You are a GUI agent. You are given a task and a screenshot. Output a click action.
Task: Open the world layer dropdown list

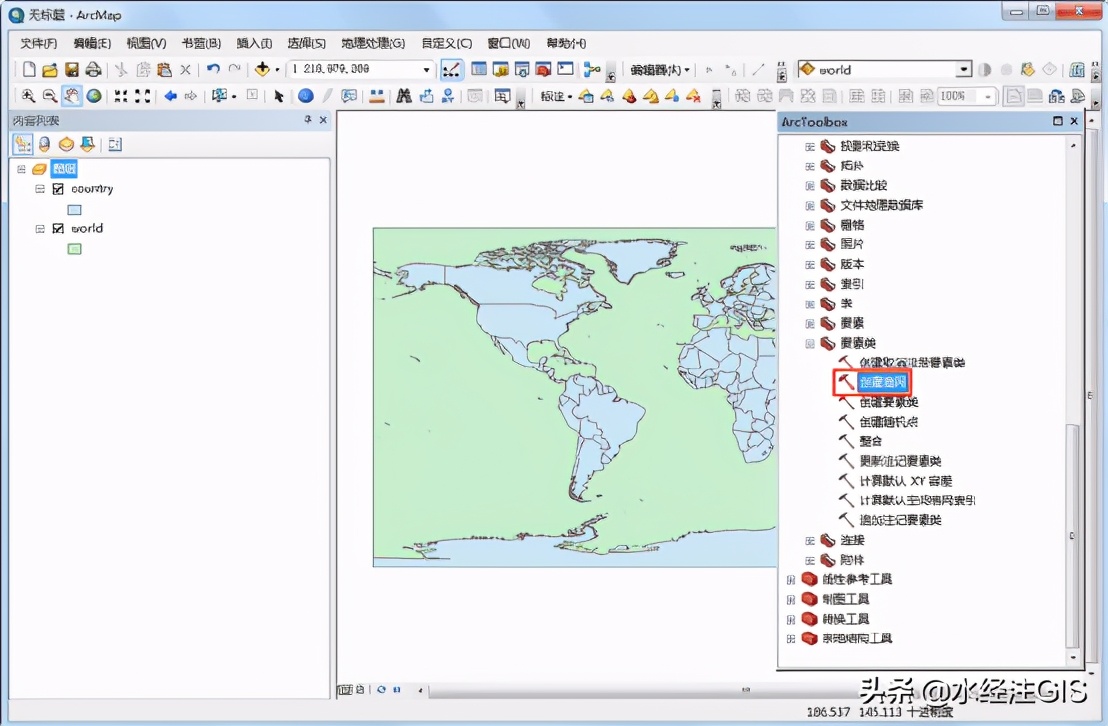(963, 70)
